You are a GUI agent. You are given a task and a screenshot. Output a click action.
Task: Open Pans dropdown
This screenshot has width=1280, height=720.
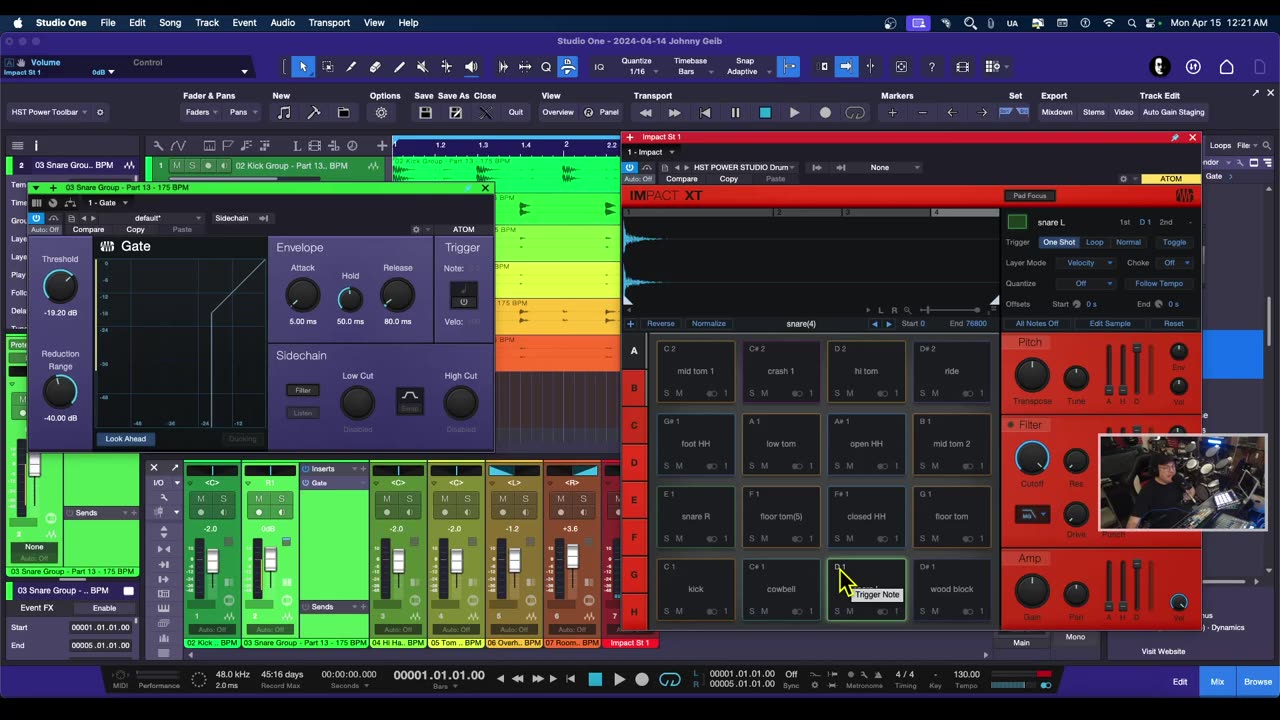(243, 112)
